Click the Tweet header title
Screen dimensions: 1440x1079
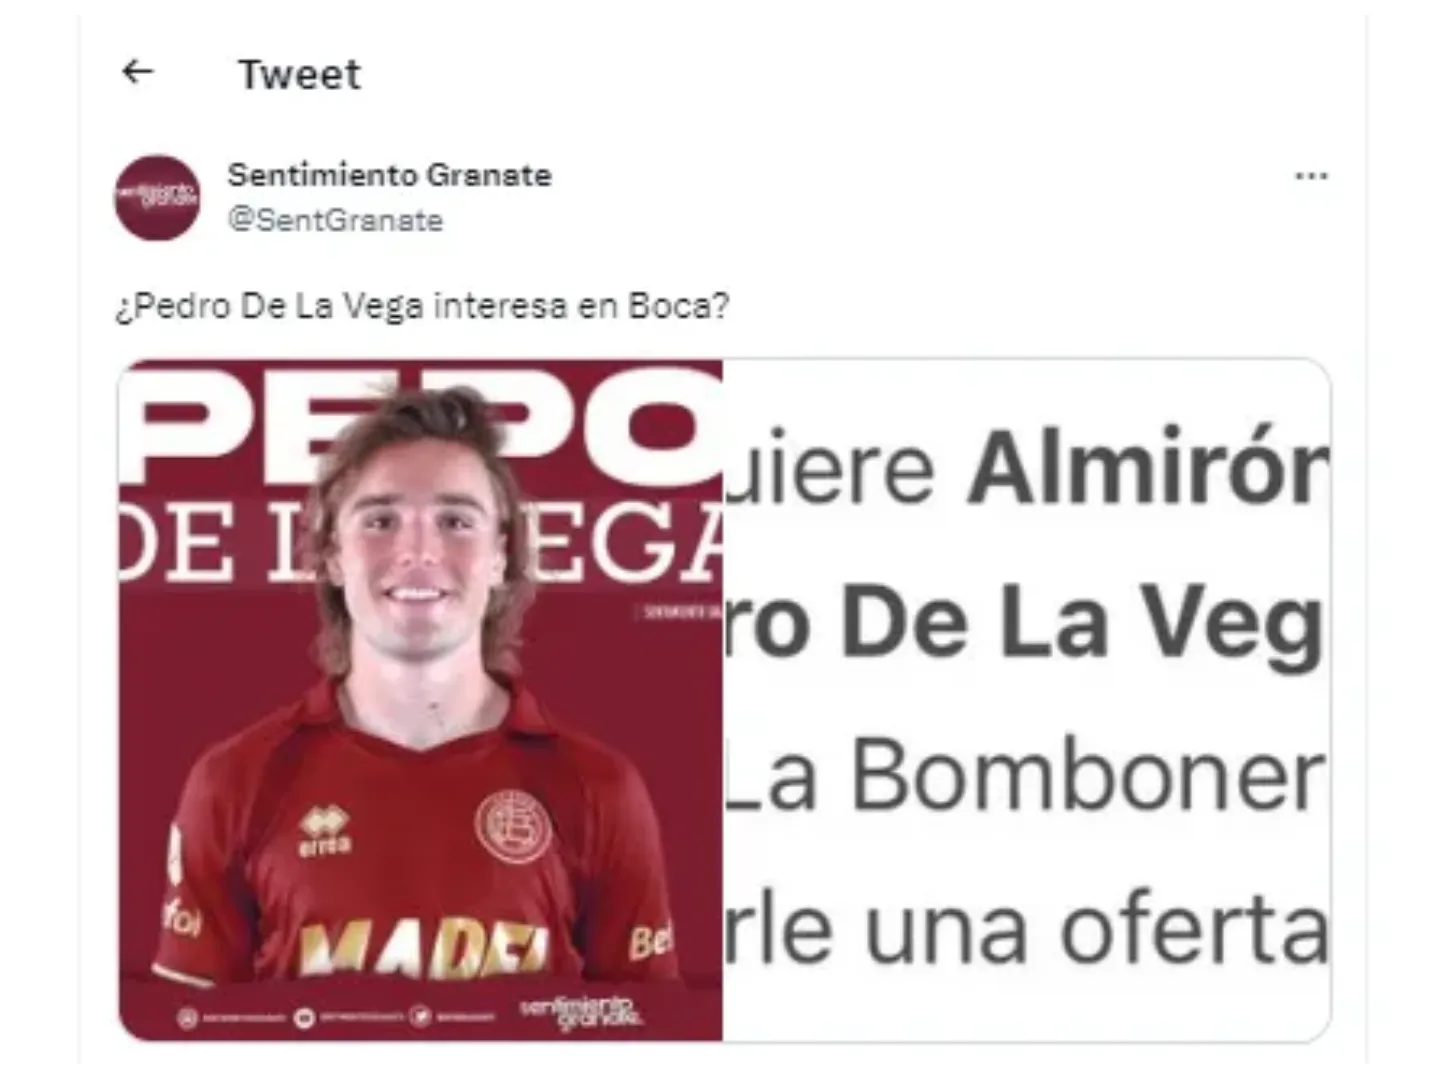(x=299, y=74)
